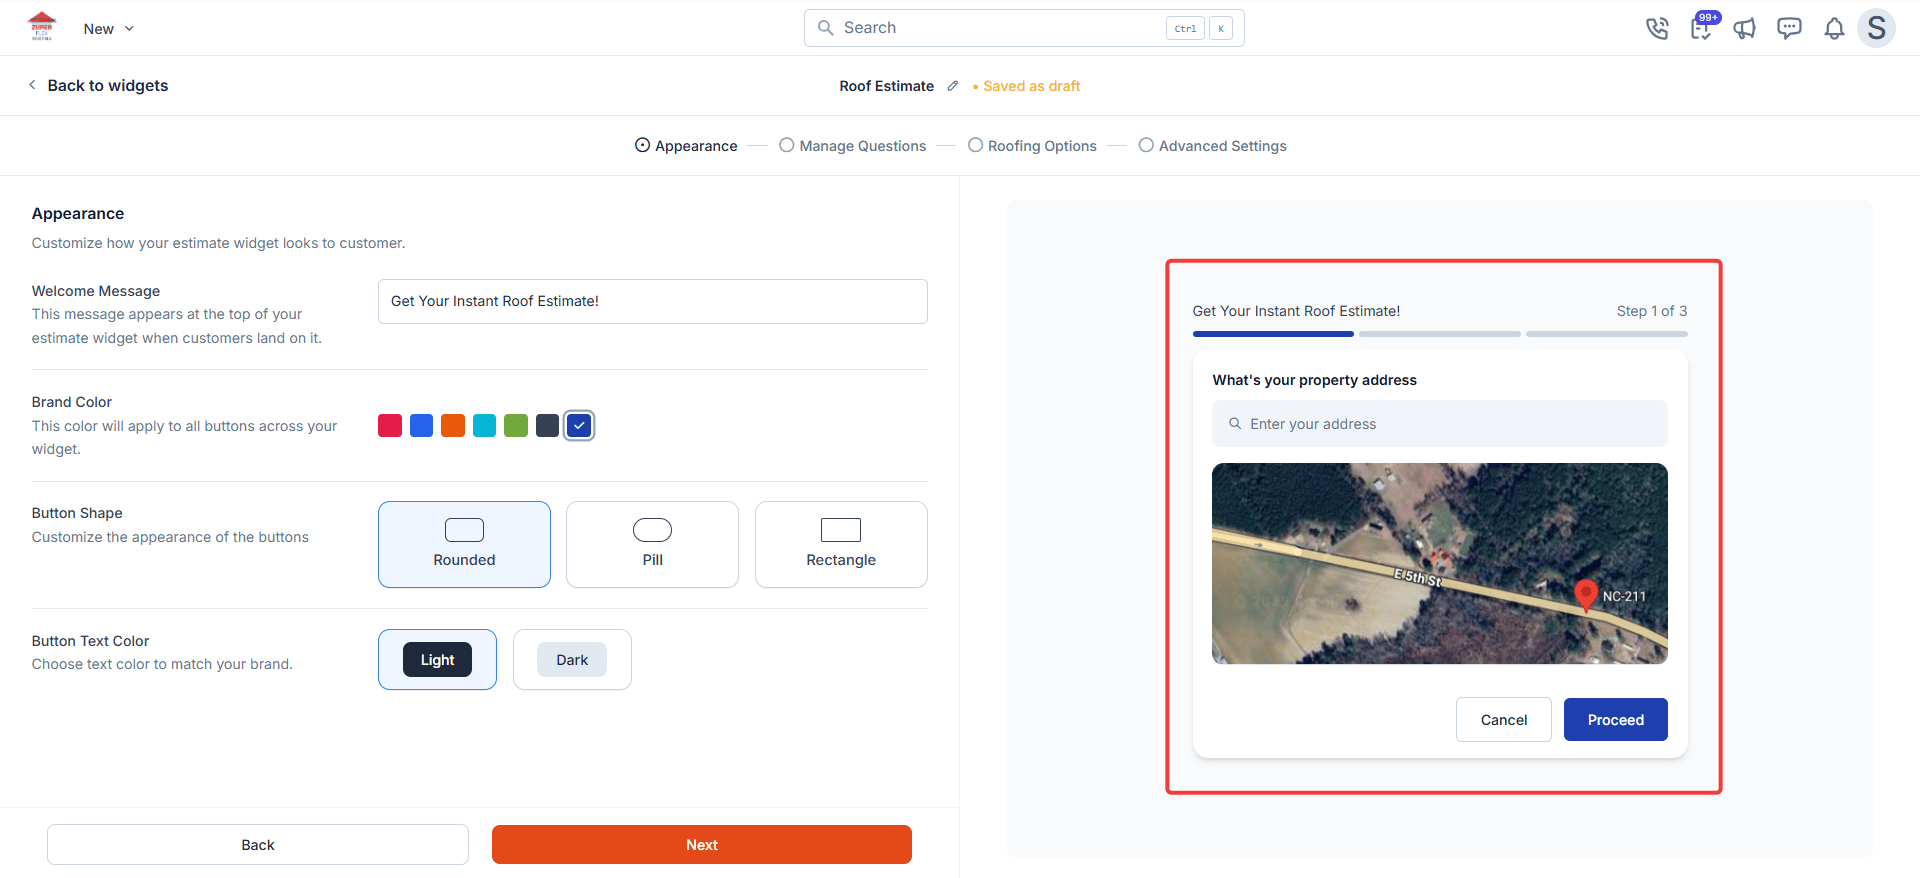Click the Enter your address field
The height and width of the screenshot is (878, 1920).
click(1440, 424)
